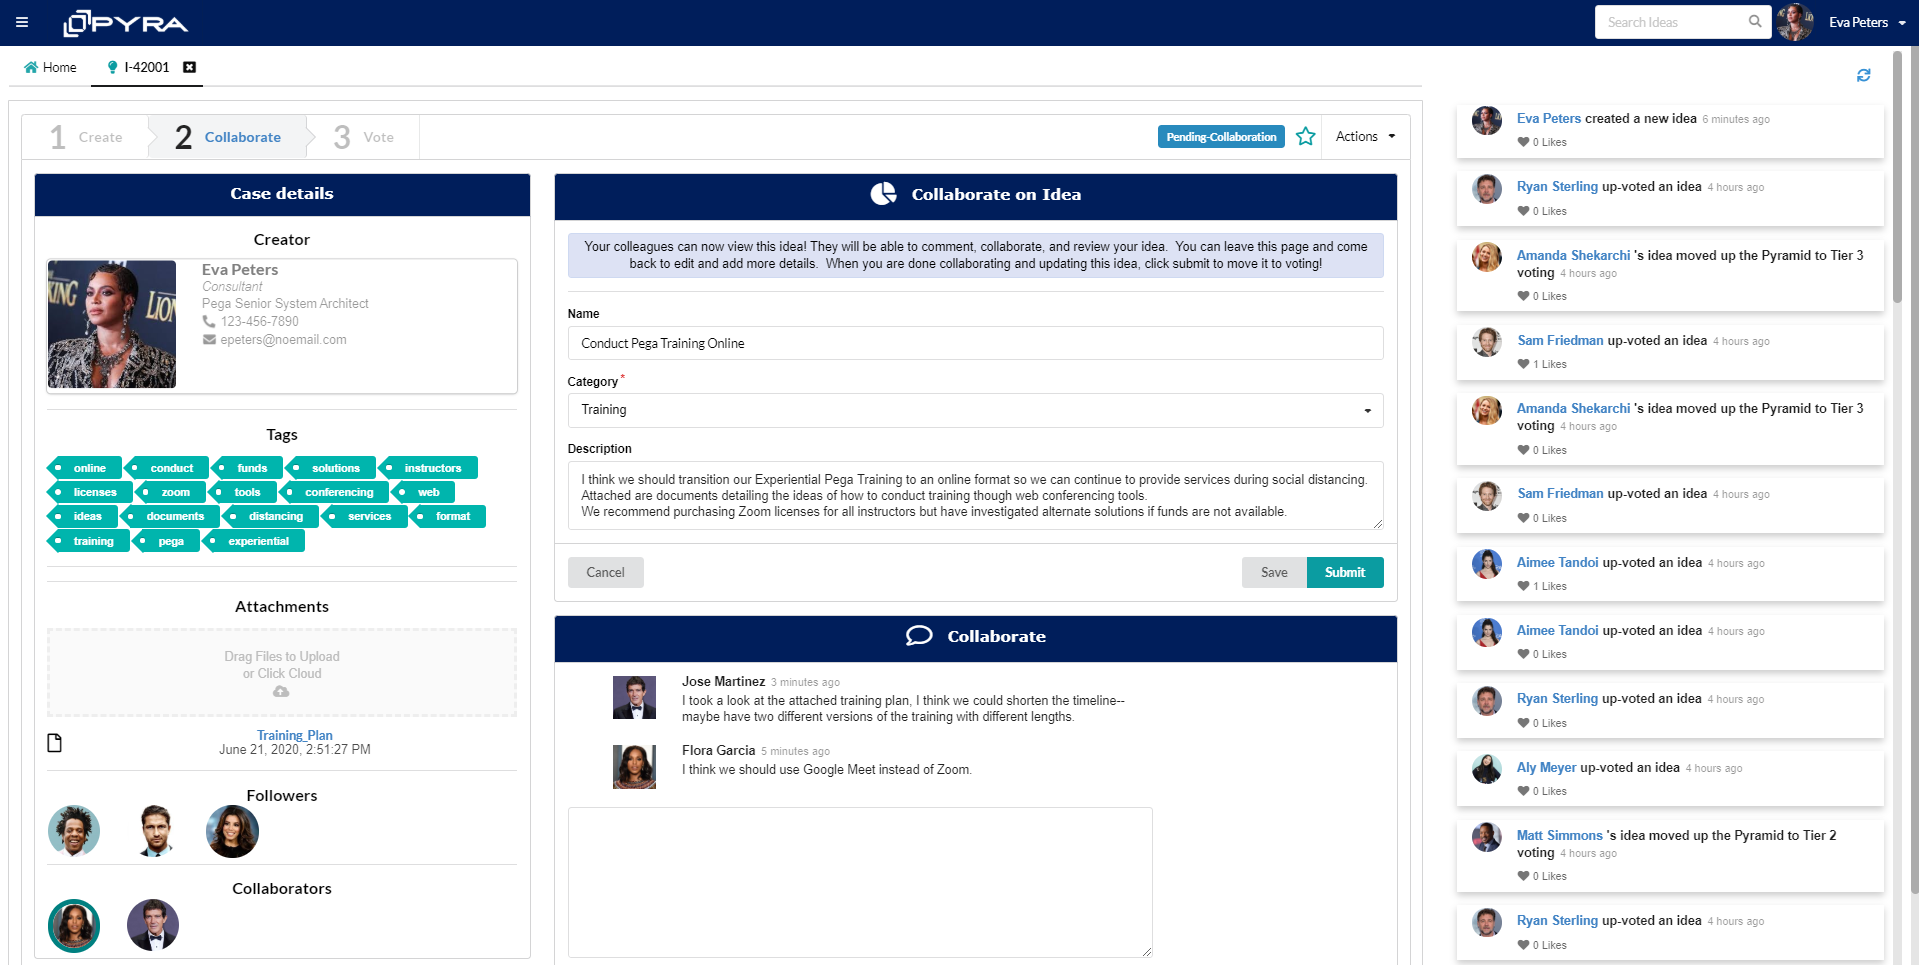The width and height of the screenshot is (1919, 965).
Task: Go to step 1 Create
Action: [x=86, y=137]
